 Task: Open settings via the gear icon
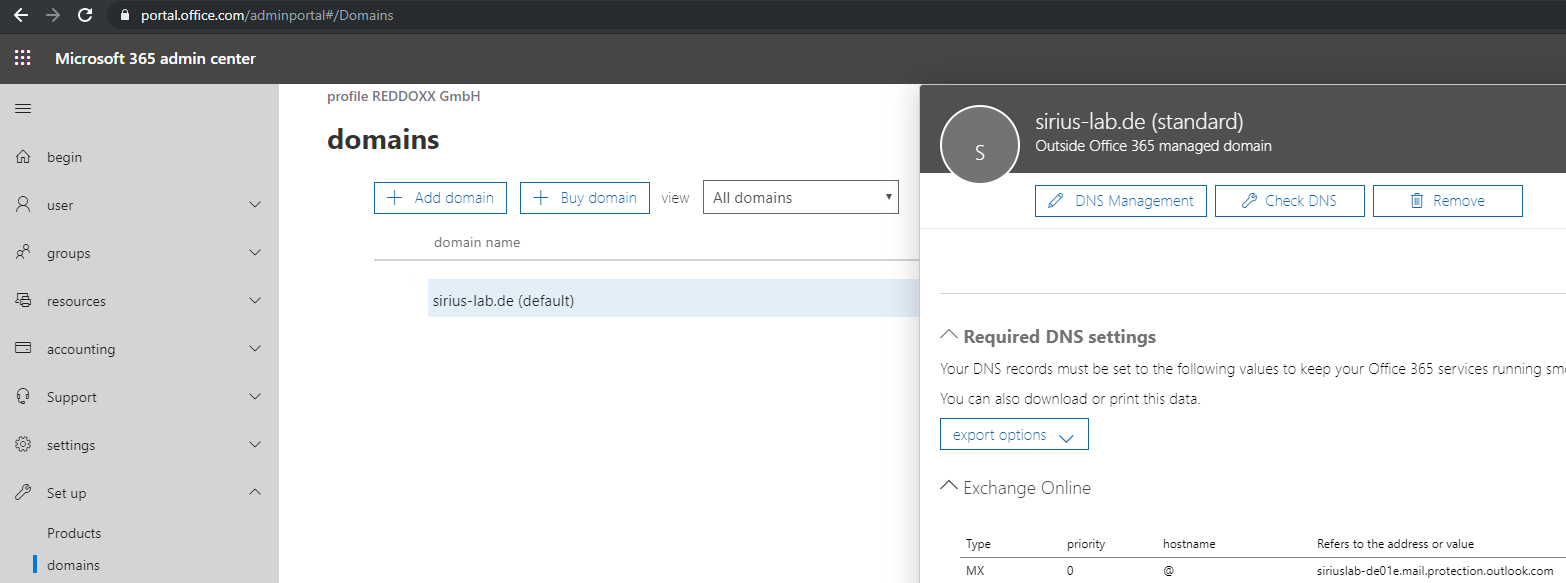pyautogui.click(x=24, y=444)
